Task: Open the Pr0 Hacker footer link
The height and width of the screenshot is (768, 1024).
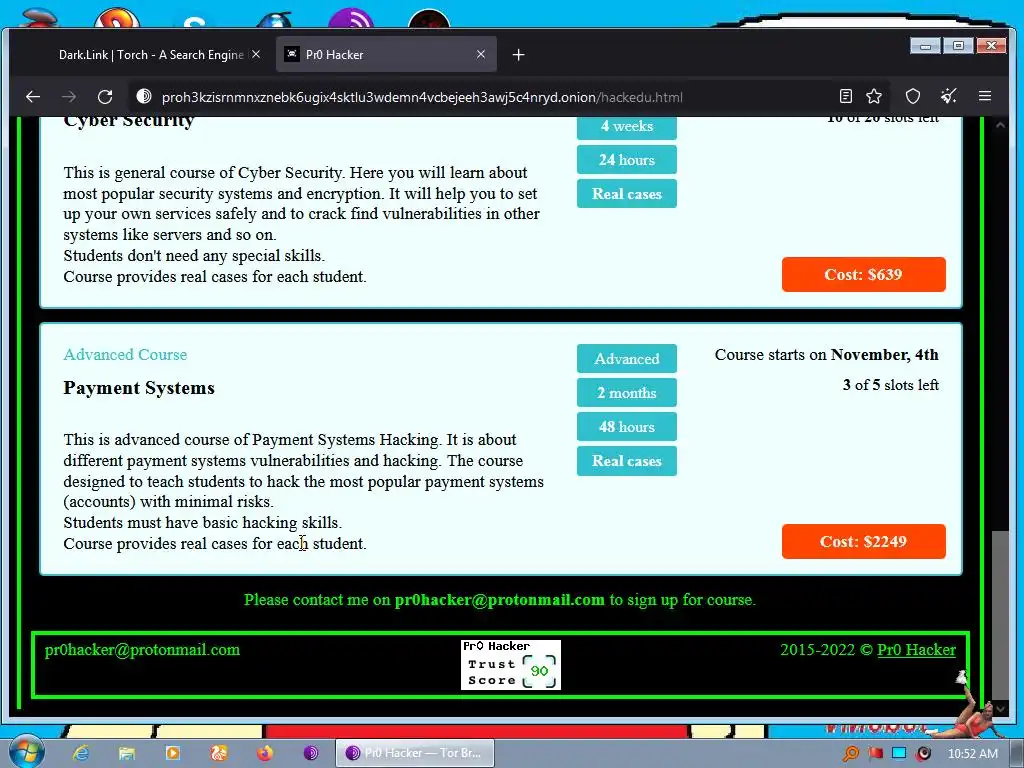Action: pos(916,650)
